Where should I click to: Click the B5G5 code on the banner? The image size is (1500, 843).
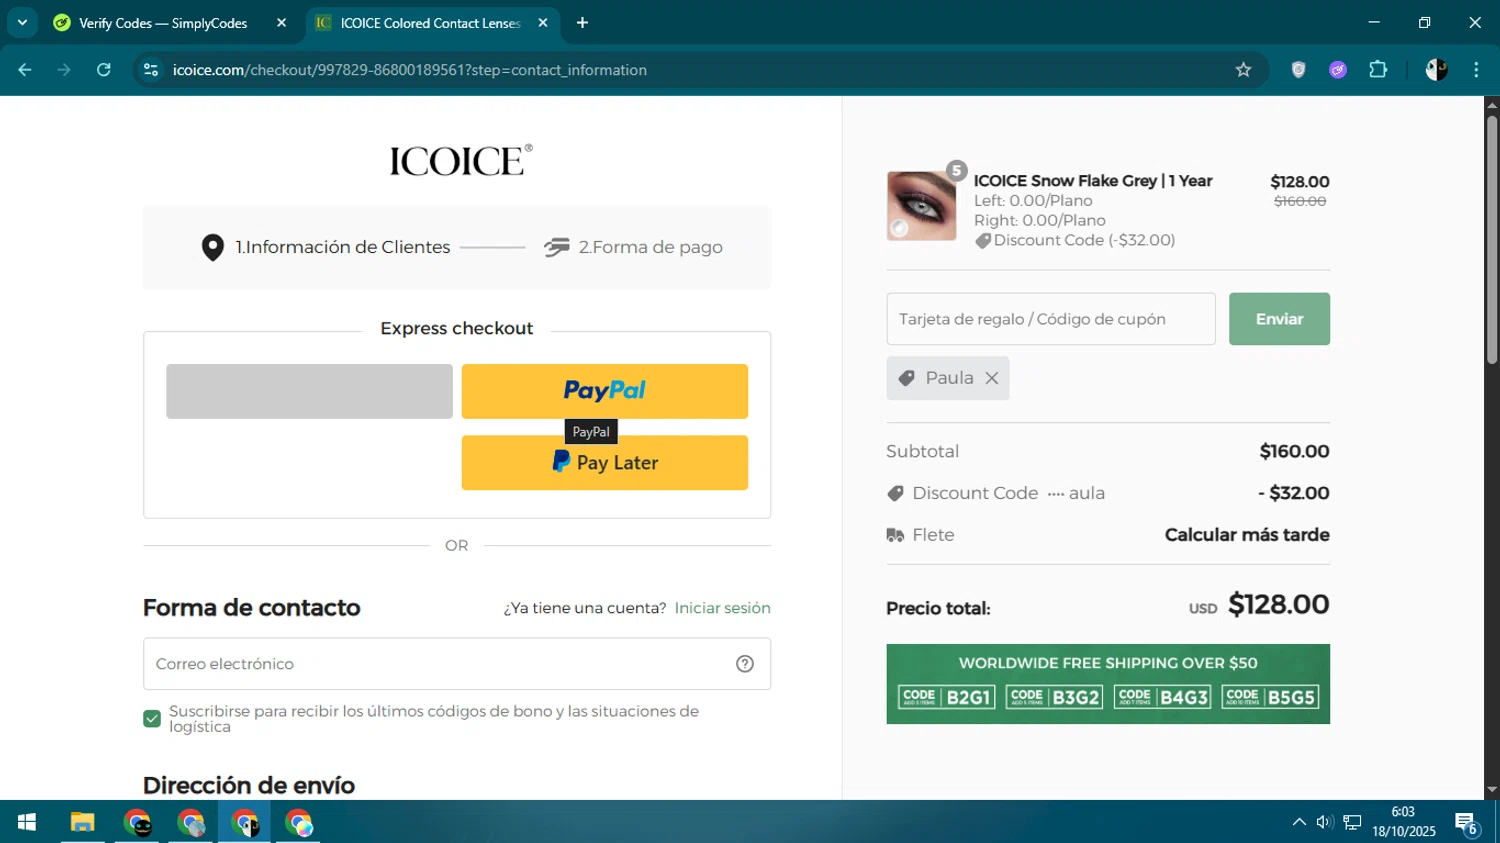coord(1270,697)
